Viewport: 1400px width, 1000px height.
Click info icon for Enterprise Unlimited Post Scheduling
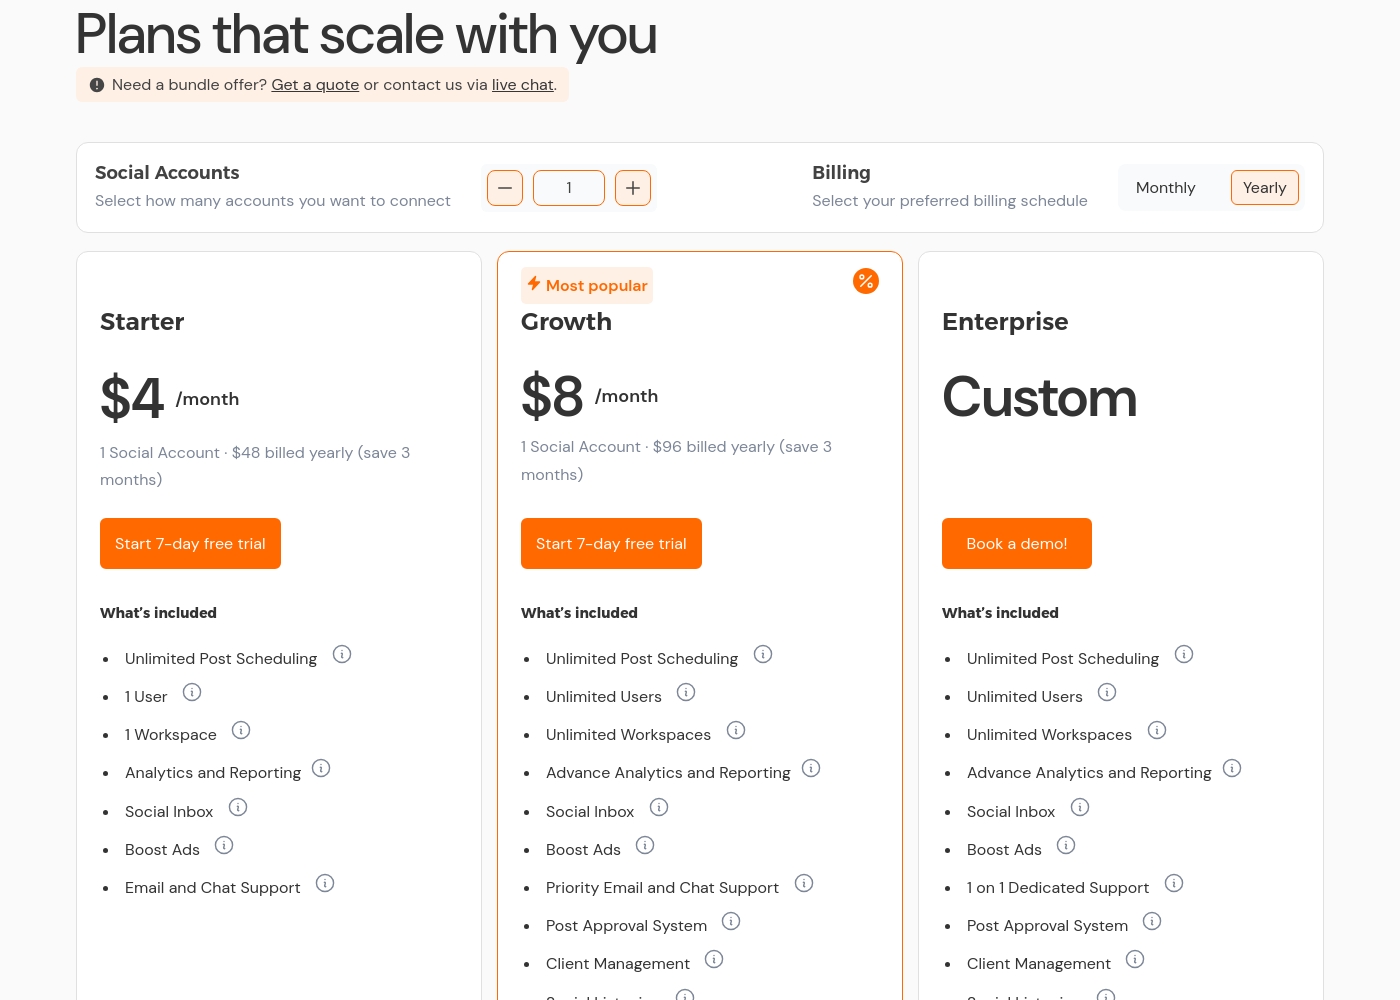[1184, 654]
